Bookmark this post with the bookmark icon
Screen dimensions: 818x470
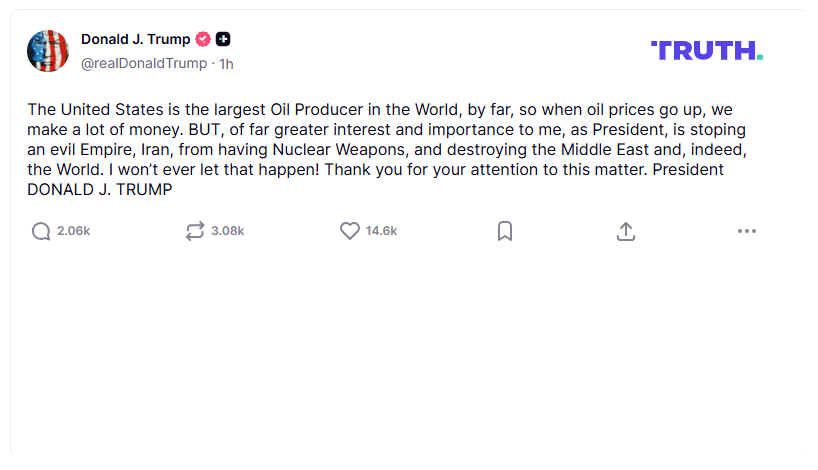click(x=505, y=231)
